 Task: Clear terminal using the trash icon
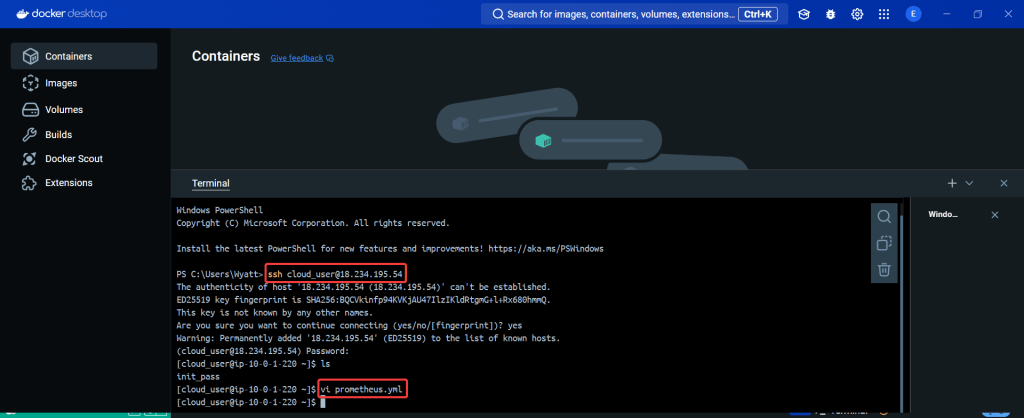[884, 269]
